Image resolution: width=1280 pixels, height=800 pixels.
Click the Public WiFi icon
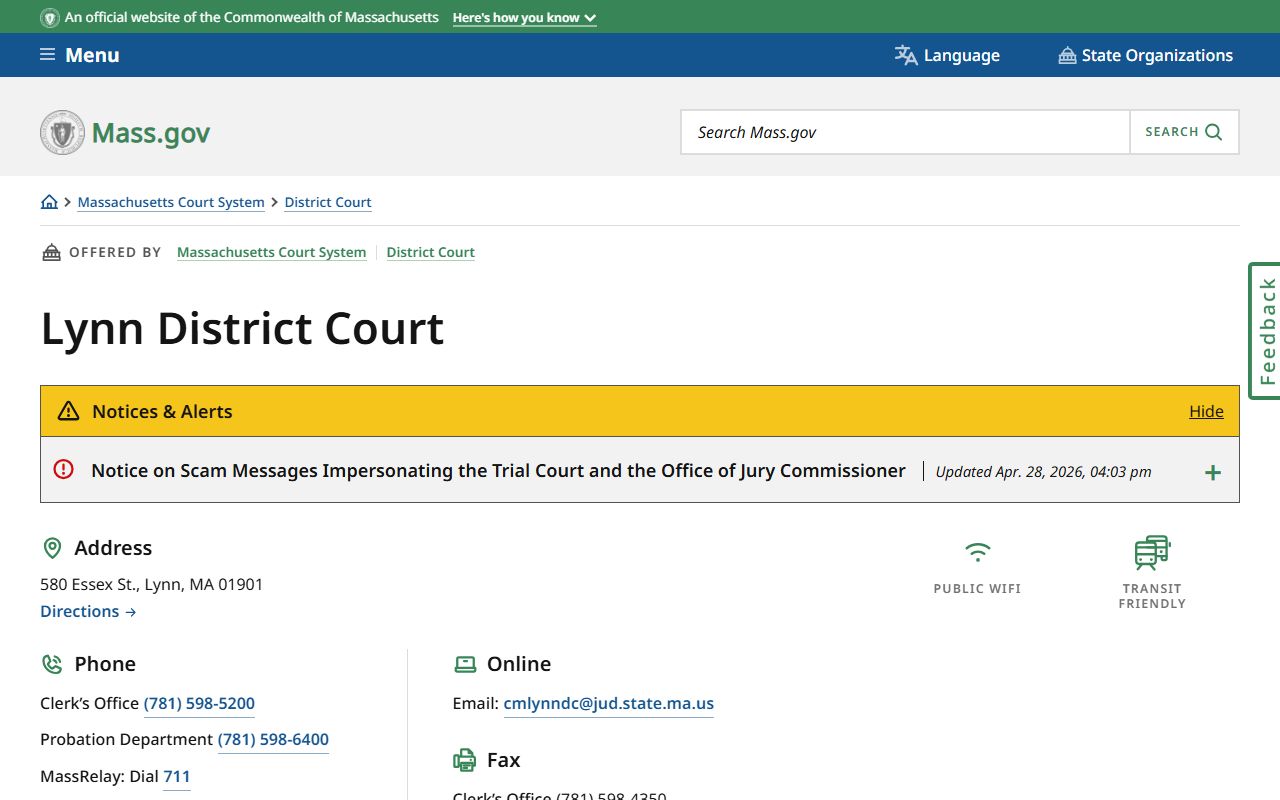(x=977, y=552)
